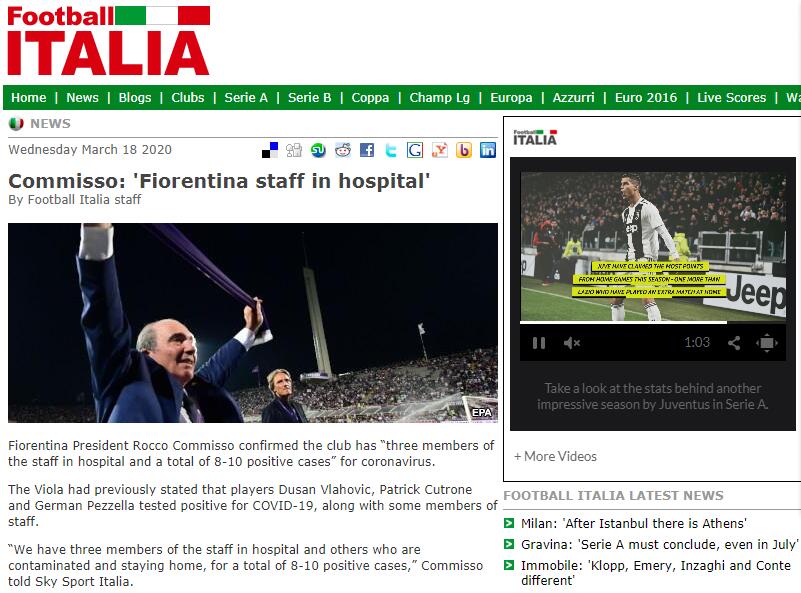Screen dimensions: 801x593
Task: Share article on StumbleUpon
Action: click(x=318, y=150)
